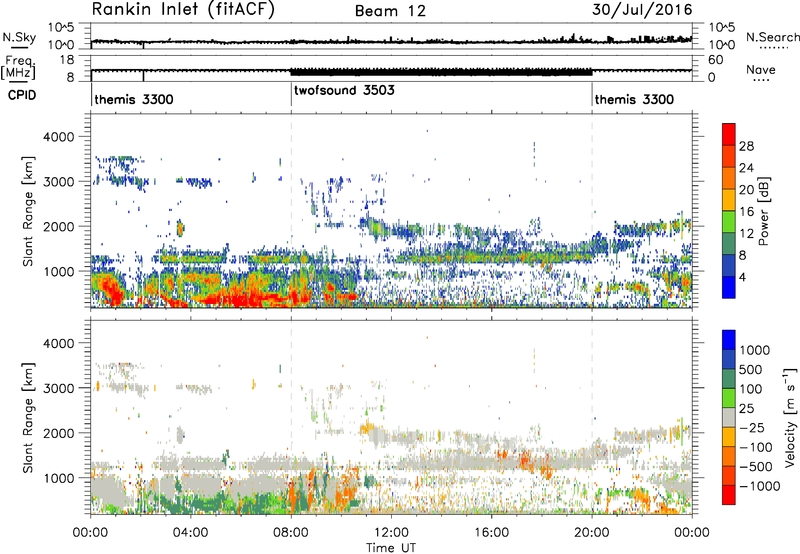Click 'Slant Range [km]' label of velocity panel
Image resolution: width=800 pixels, height=554 pixels.
coord(28,418)
